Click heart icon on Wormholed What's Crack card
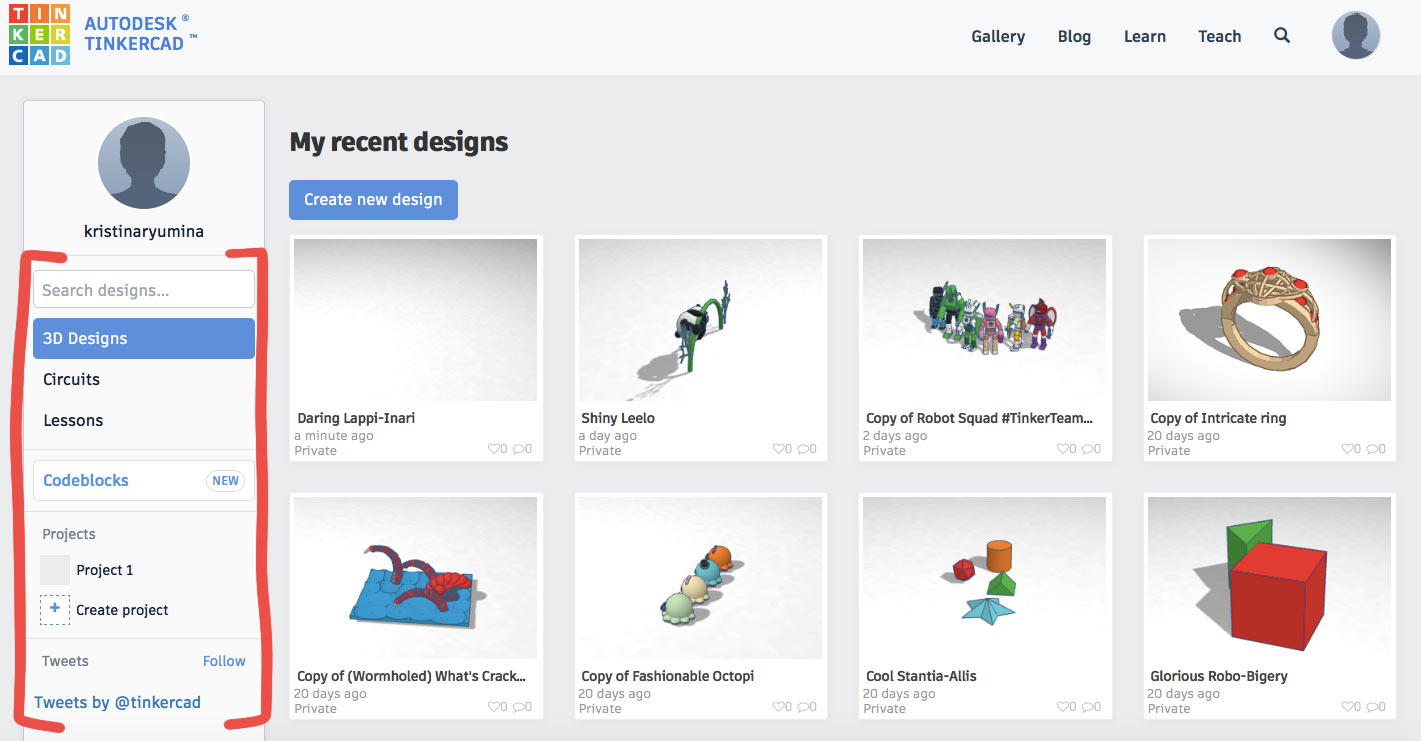 tap(494, 707)
